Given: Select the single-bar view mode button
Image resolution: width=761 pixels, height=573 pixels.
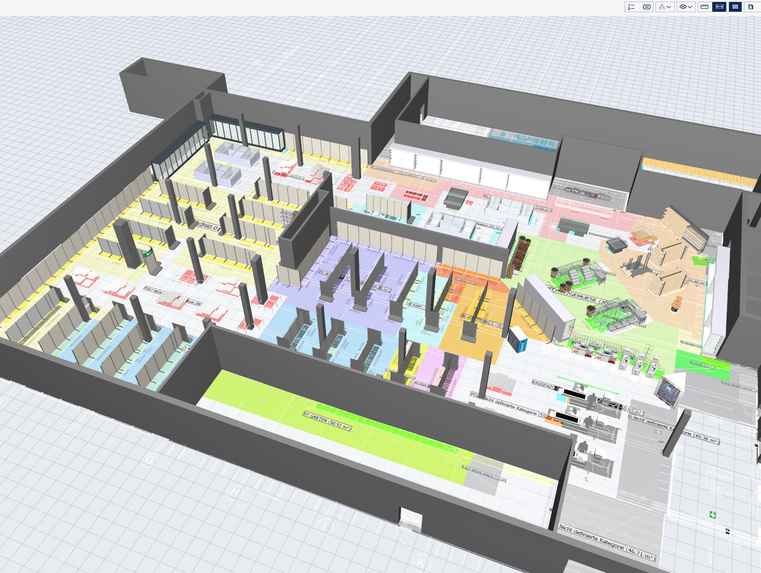Looking at the screenshot, I should coord(704,7).
